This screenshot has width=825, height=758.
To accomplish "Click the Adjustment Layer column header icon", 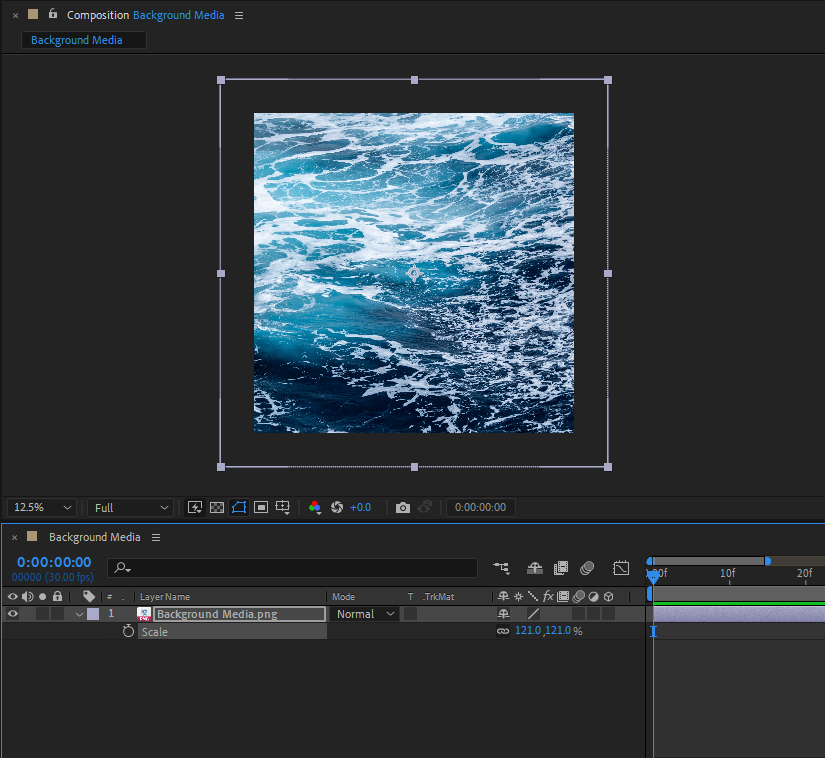I will tap(593, 597).
